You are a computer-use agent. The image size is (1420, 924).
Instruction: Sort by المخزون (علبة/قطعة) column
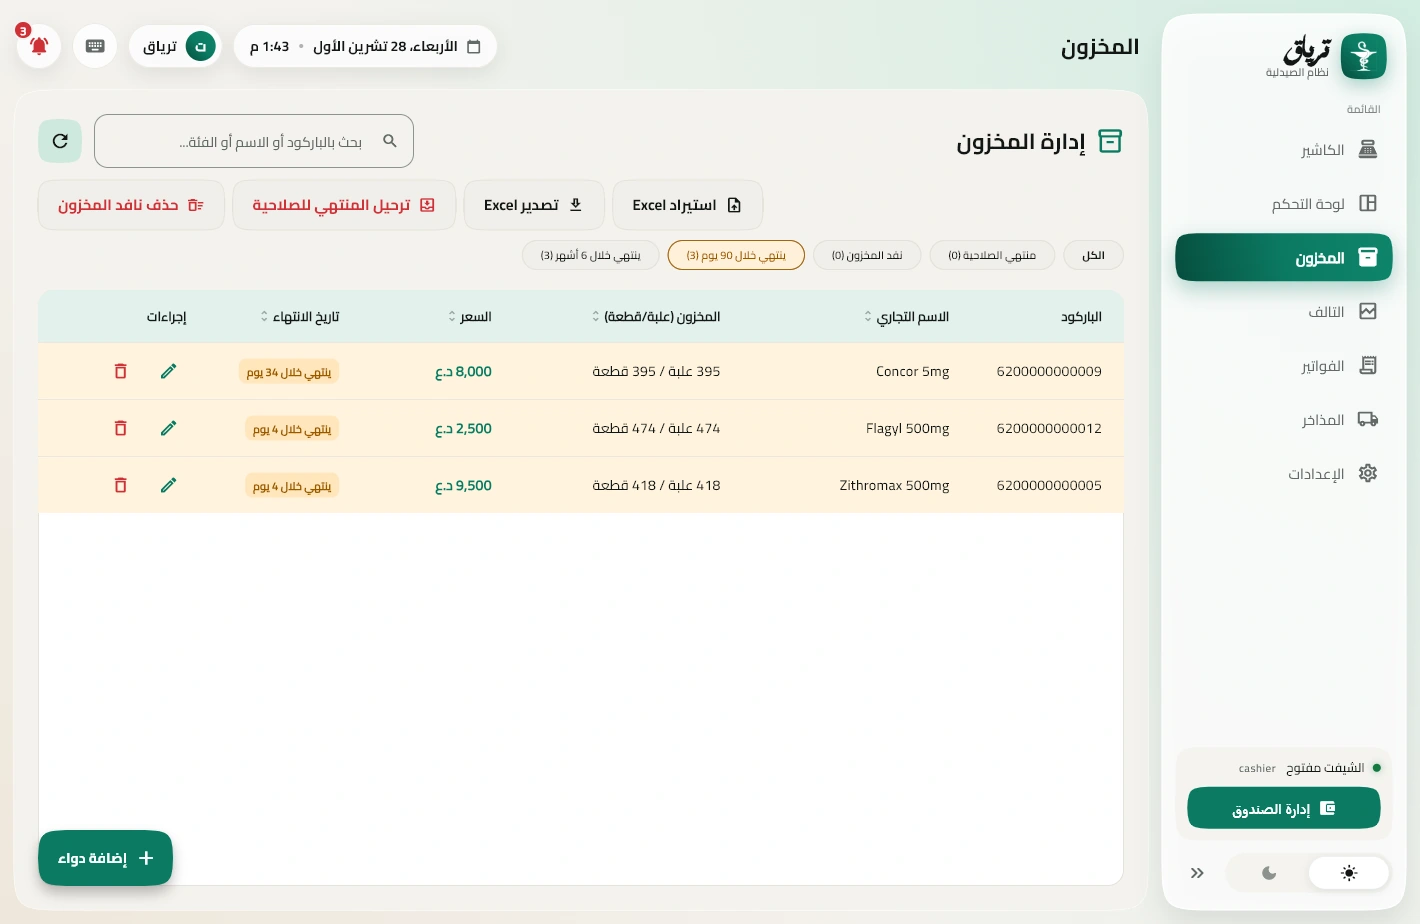656,317
